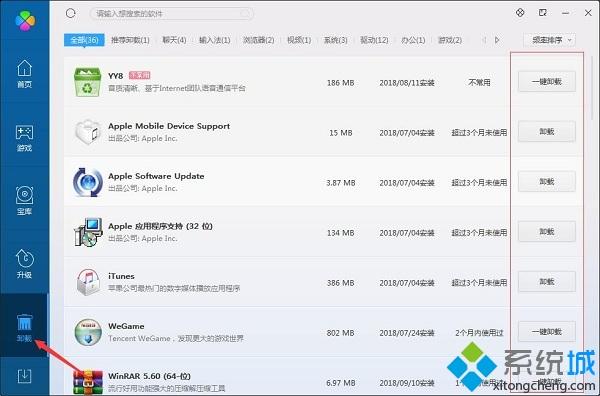Click 卸载 for iTunes

tap(547, 282)
